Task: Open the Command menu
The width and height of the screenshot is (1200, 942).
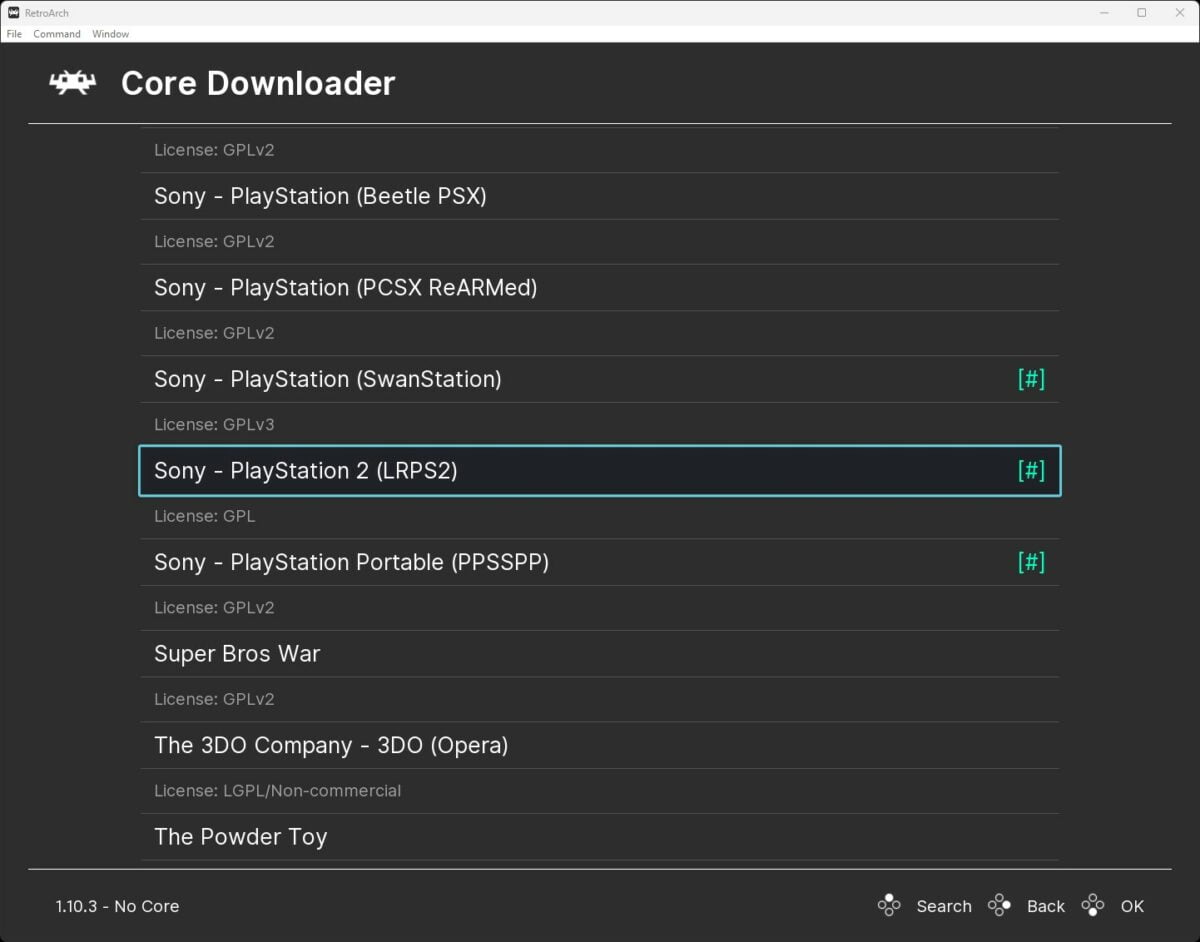Action: pos(56,33)
